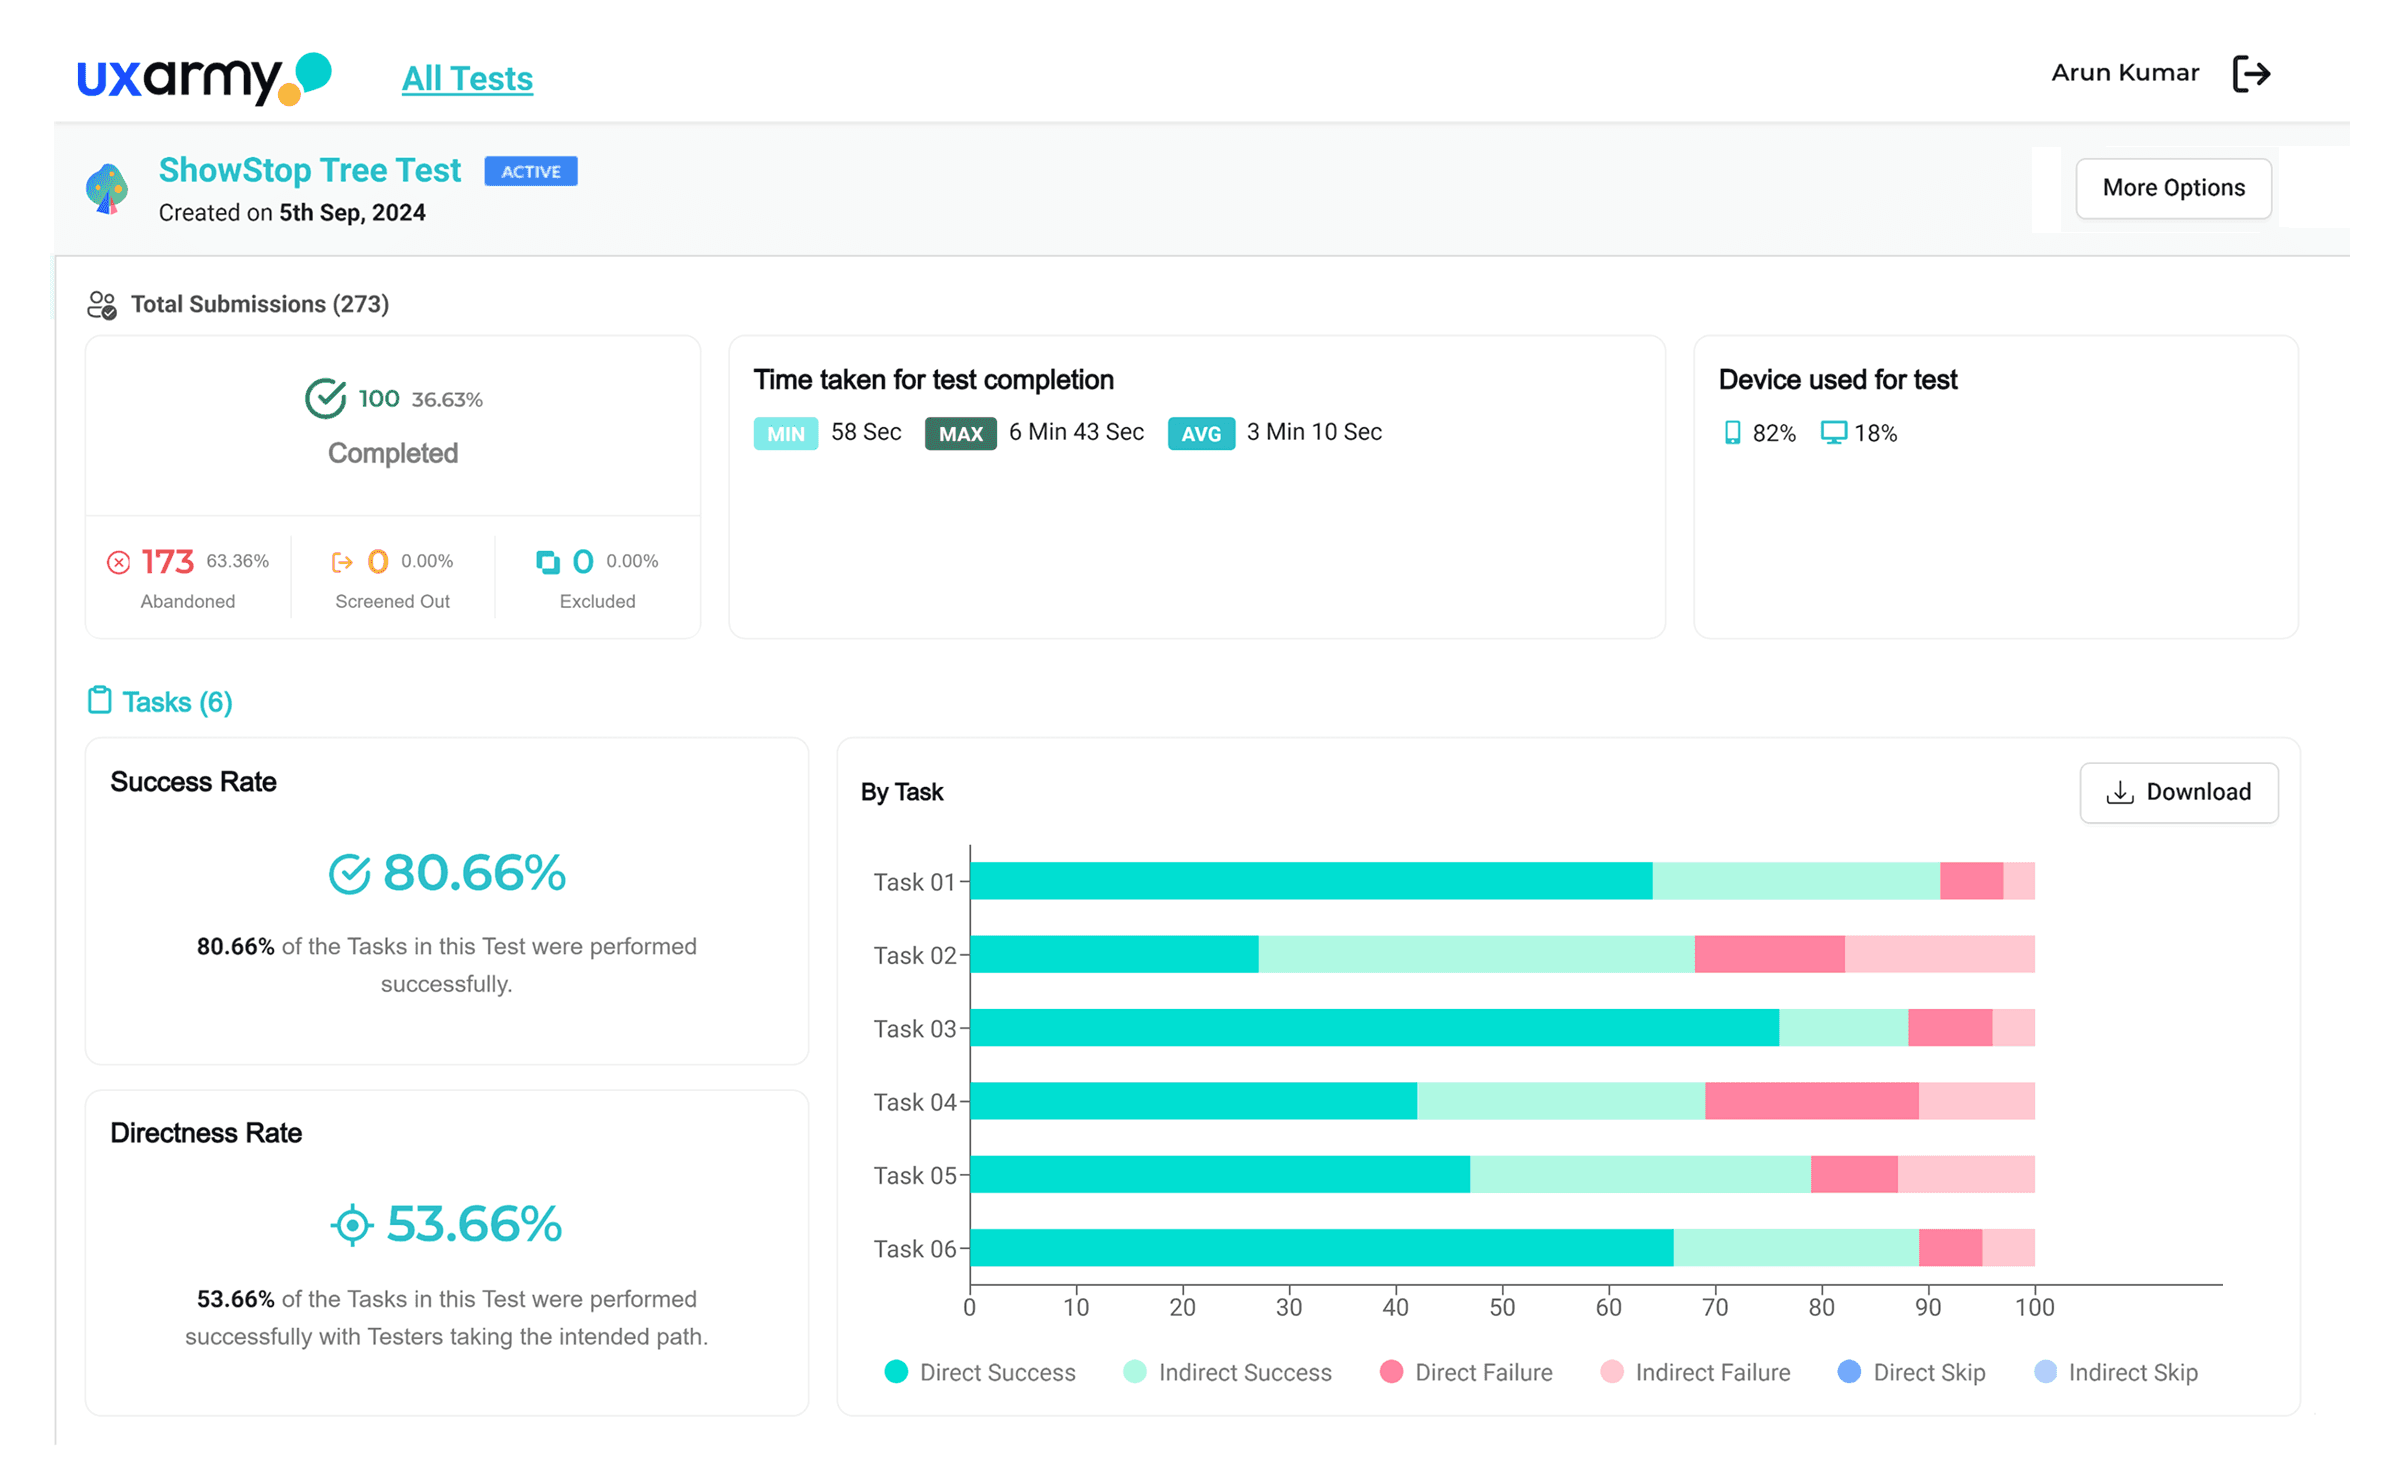
Task: Click the 82% mobile usage value
Action: click(1774, 433)
